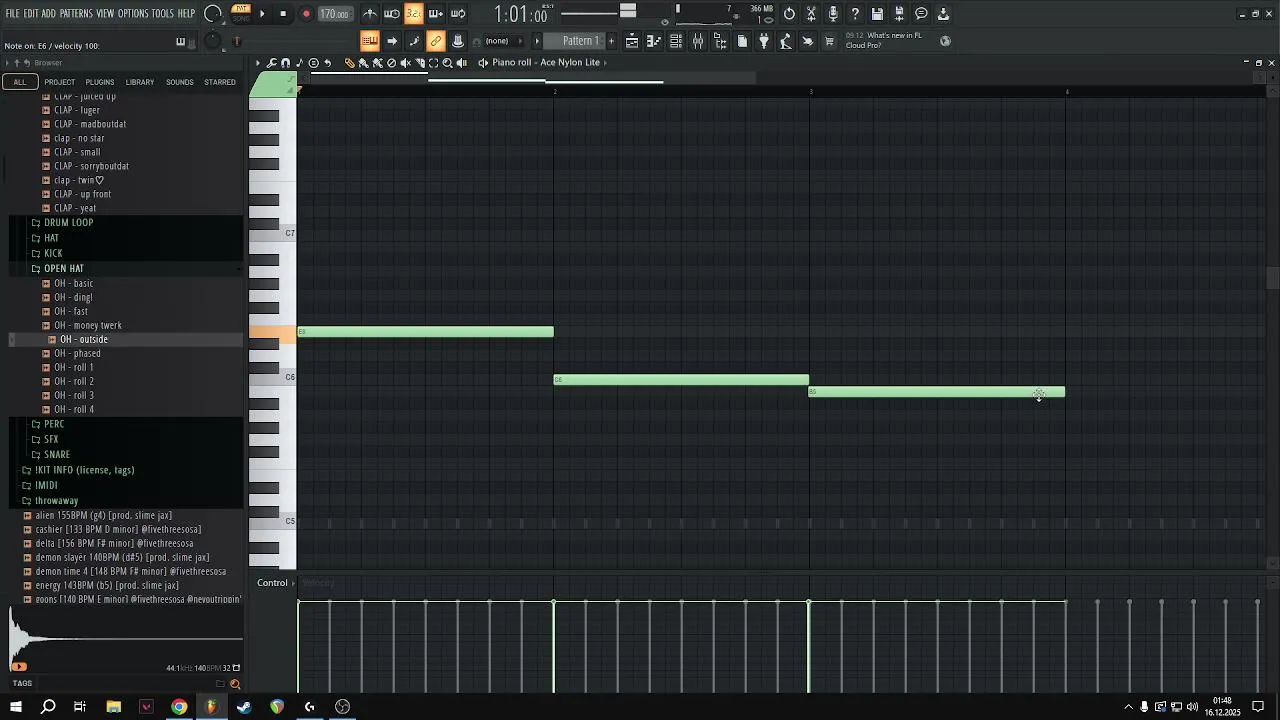Toggle typing keyboard to piano
This screenshot has width=1280, height=720.
370,41
